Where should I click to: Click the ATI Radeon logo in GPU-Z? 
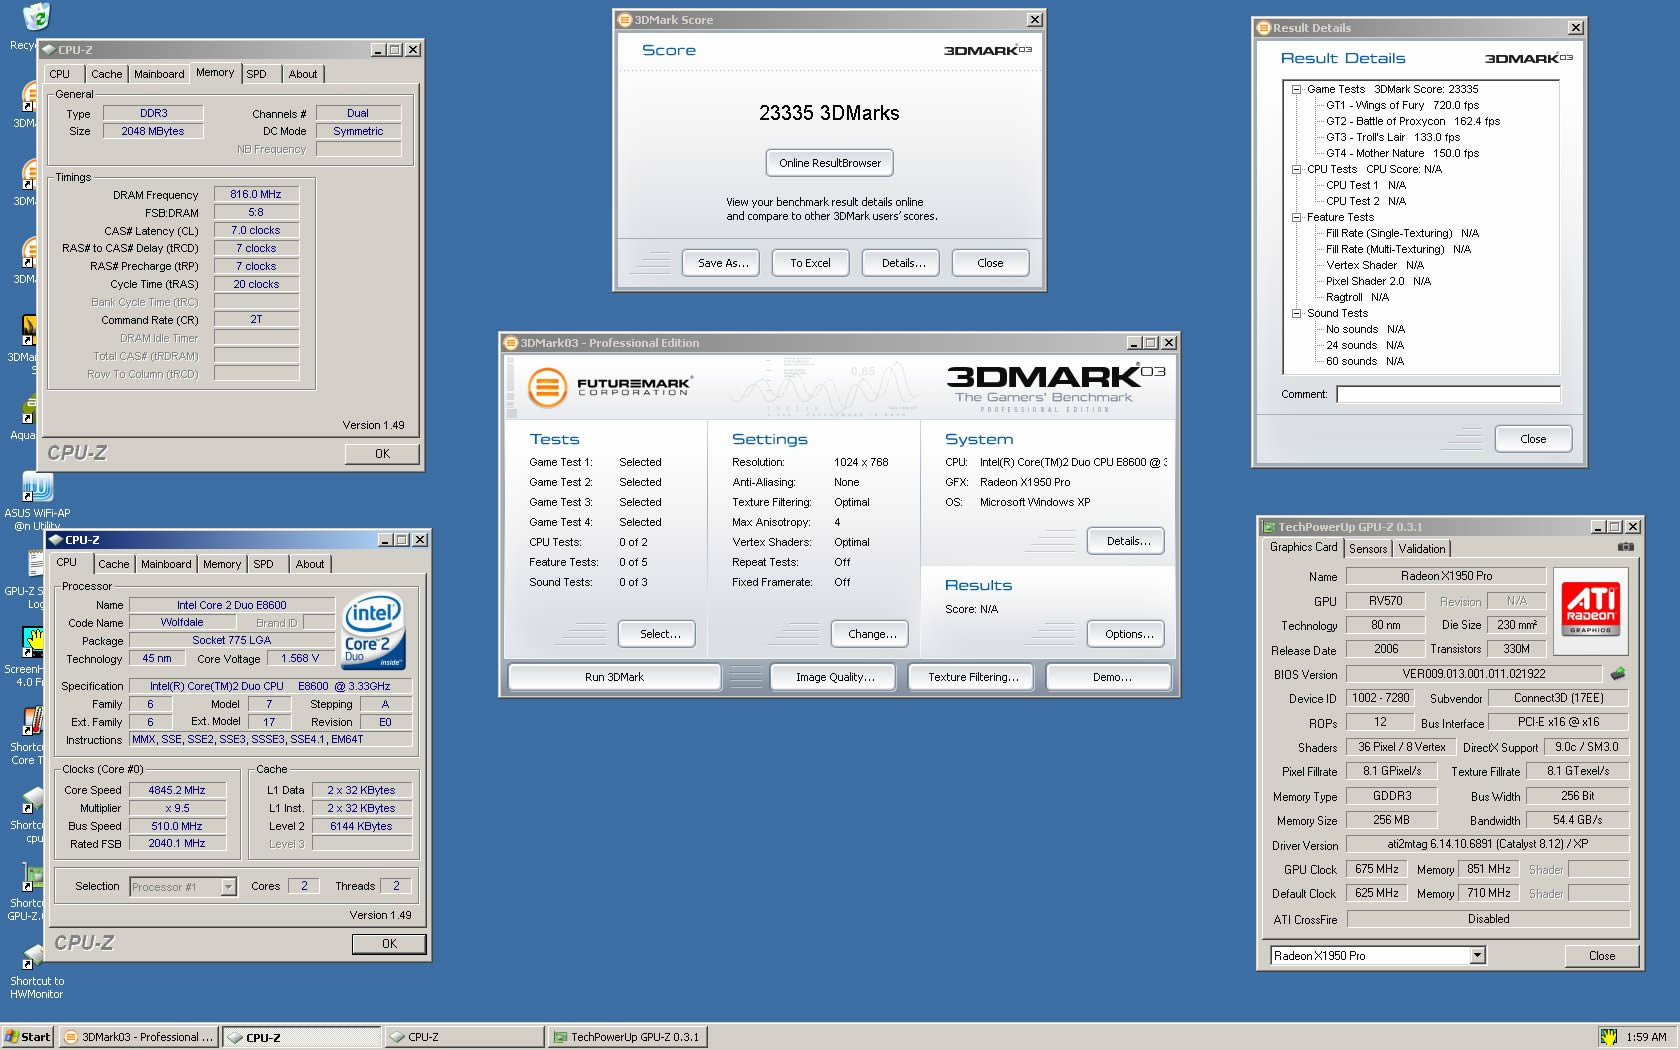point(1590,609)
